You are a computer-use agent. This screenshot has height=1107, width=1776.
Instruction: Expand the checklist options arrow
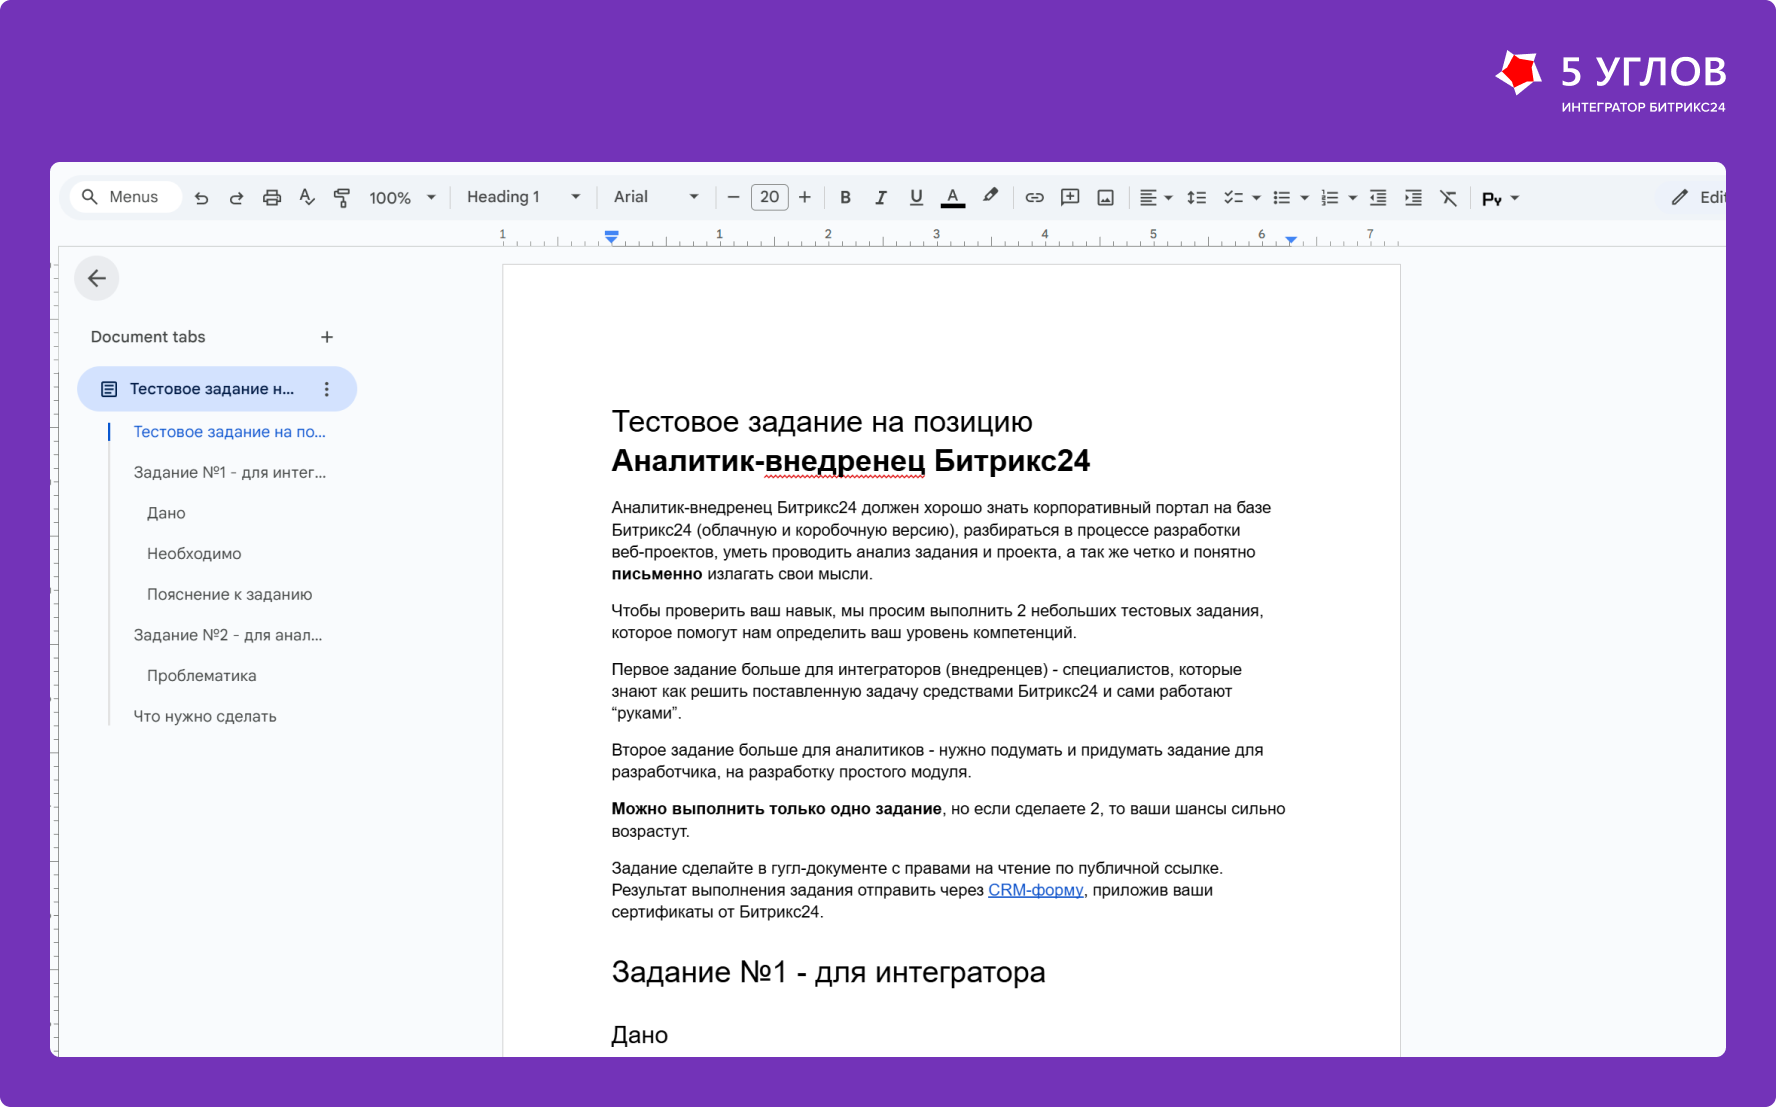click(1256, 198)
